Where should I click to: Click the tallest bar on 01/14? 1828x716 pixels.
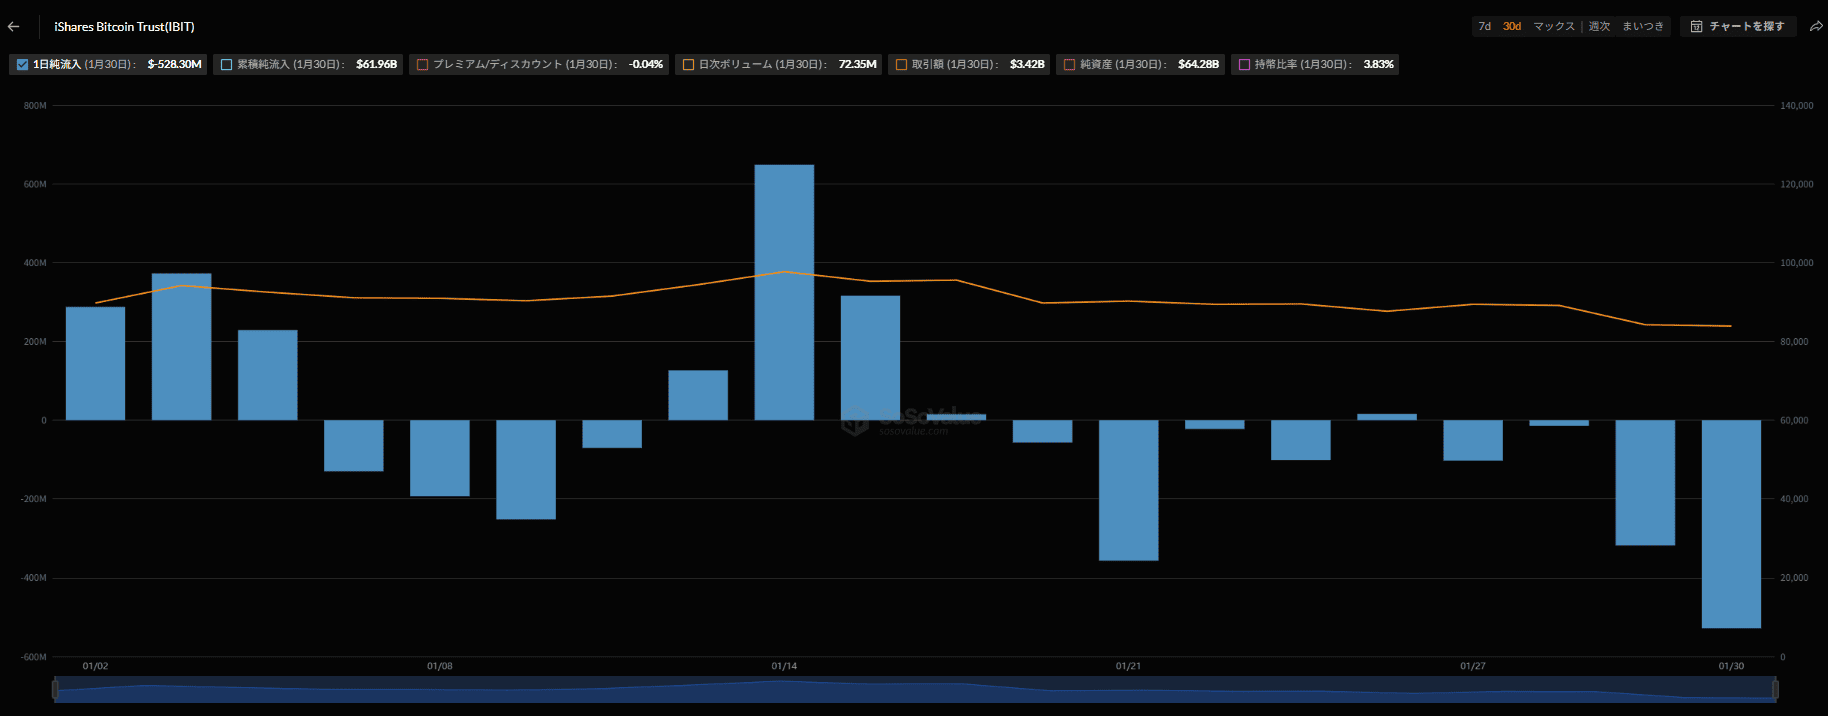pyautogui.click(x=784, y=292)
